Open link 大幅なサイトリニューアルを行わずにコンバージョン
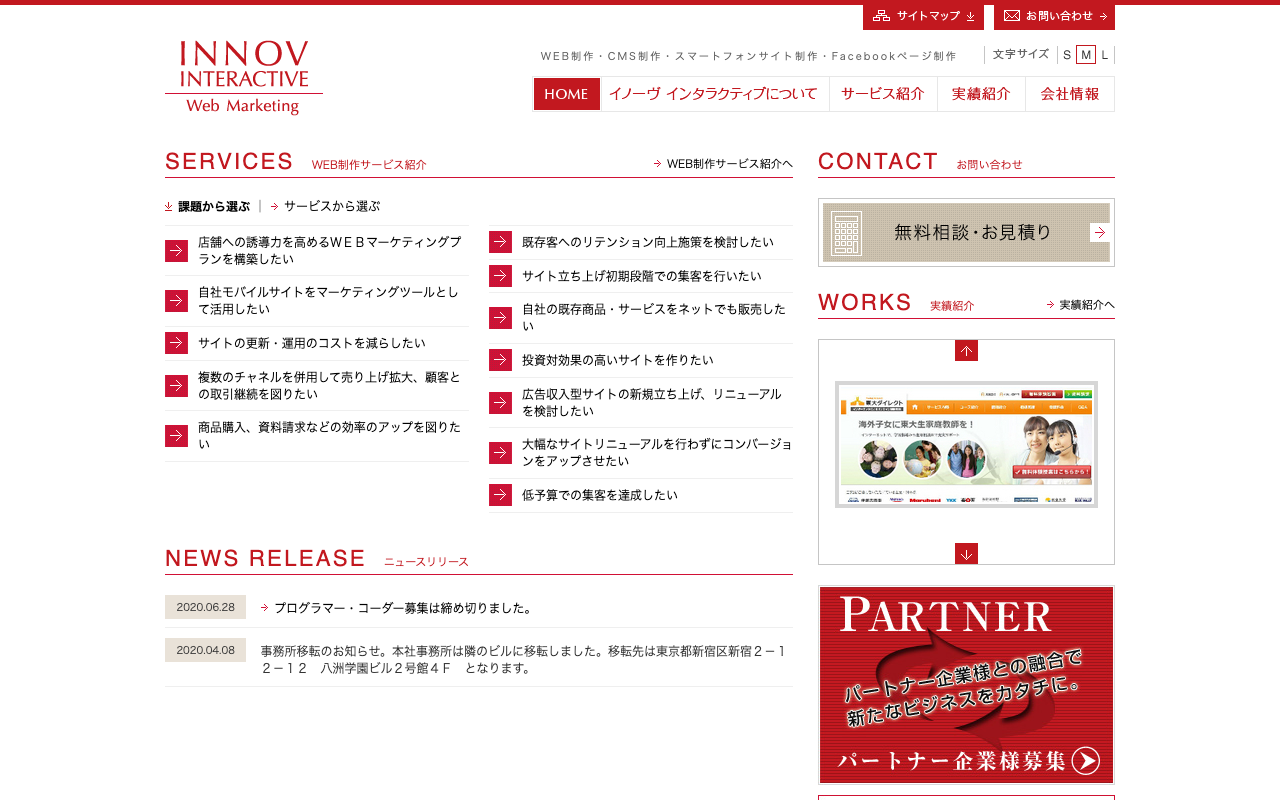 pos(657,452)
